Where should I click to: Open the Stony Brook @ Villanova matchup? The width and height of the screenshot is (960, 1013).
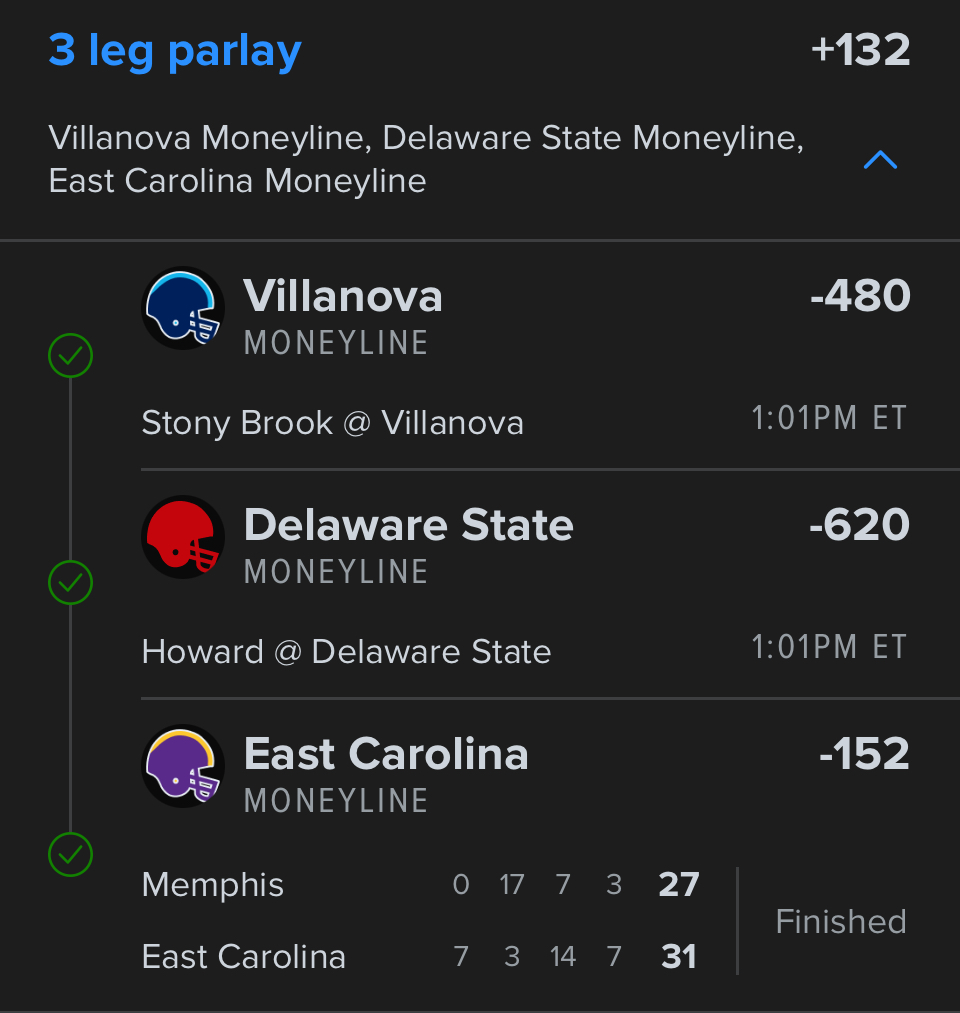click(332, 423)
